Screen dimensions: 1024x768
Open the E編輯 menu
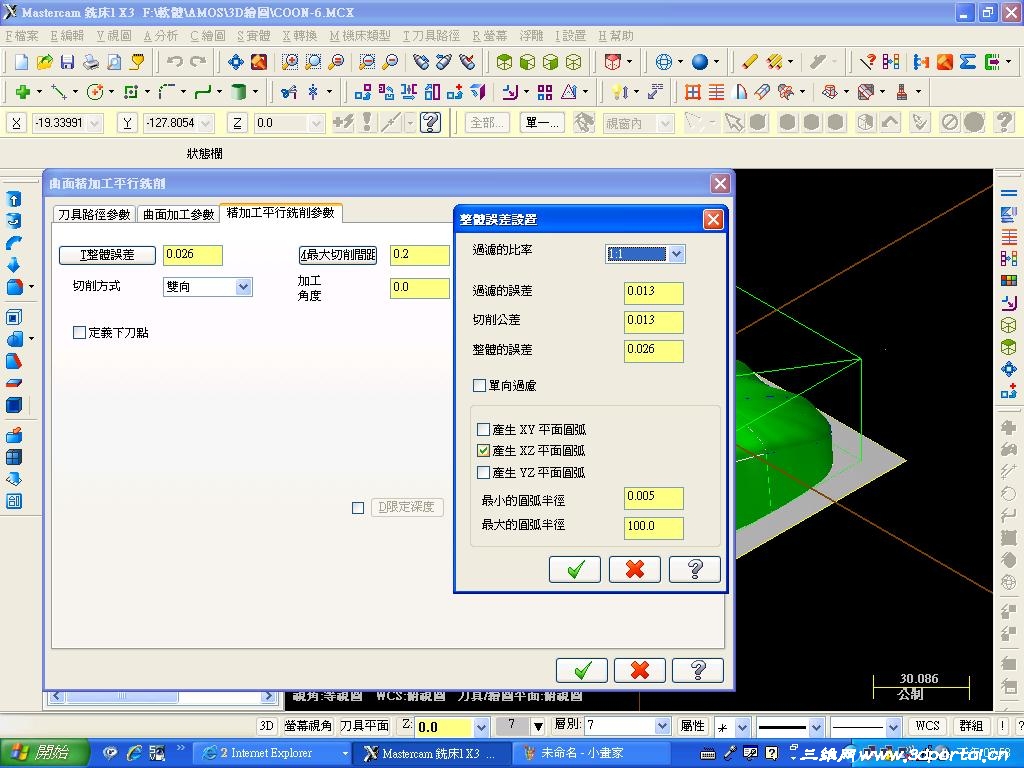(67, 36)
